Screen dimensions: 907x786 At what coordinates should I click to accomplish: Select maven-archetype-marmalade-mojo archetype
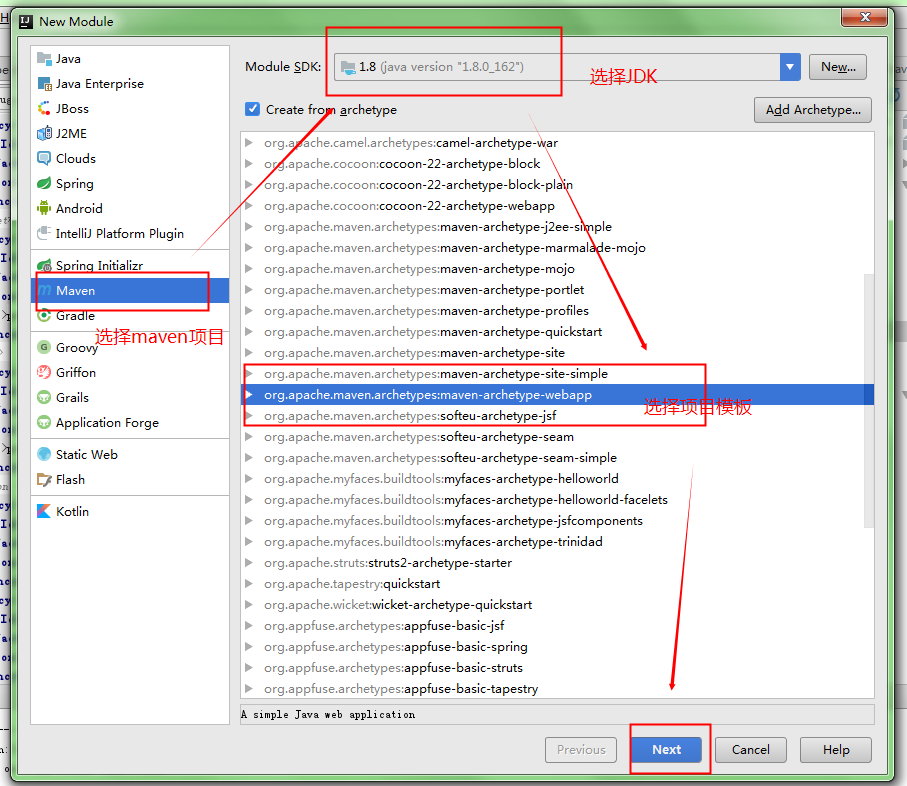[558, 248]
